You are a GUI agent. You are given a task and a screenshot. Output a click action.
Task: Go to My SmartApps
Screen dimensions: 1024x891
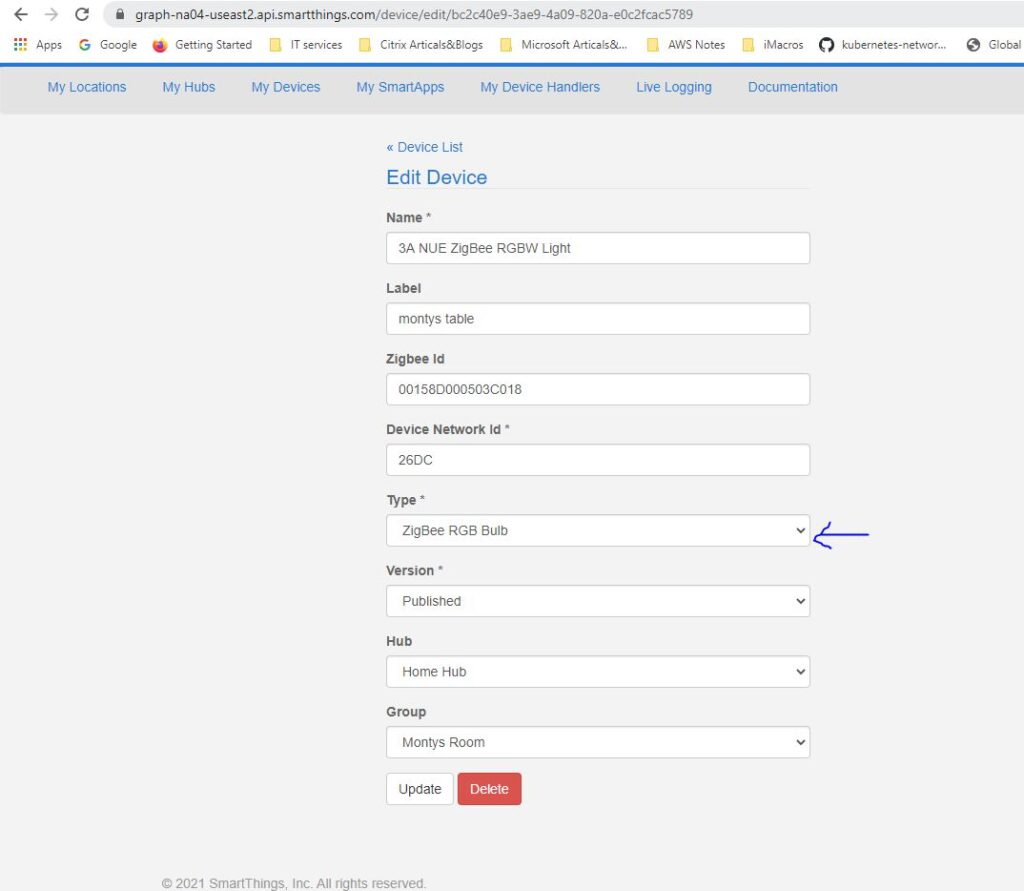point(400,87)
